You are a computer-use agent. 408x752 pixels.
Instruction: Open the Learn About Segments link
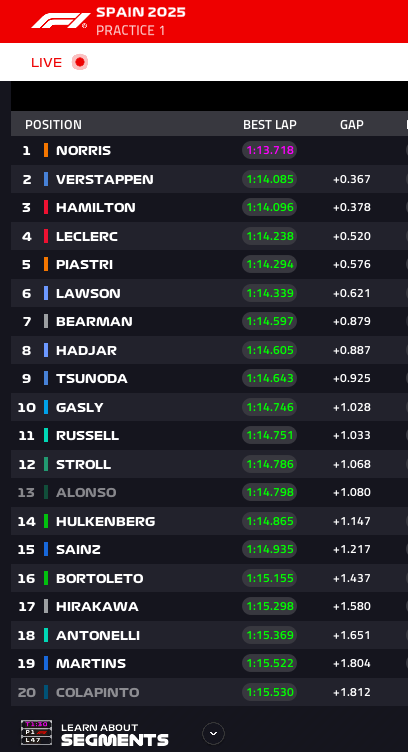click(115, 734)
